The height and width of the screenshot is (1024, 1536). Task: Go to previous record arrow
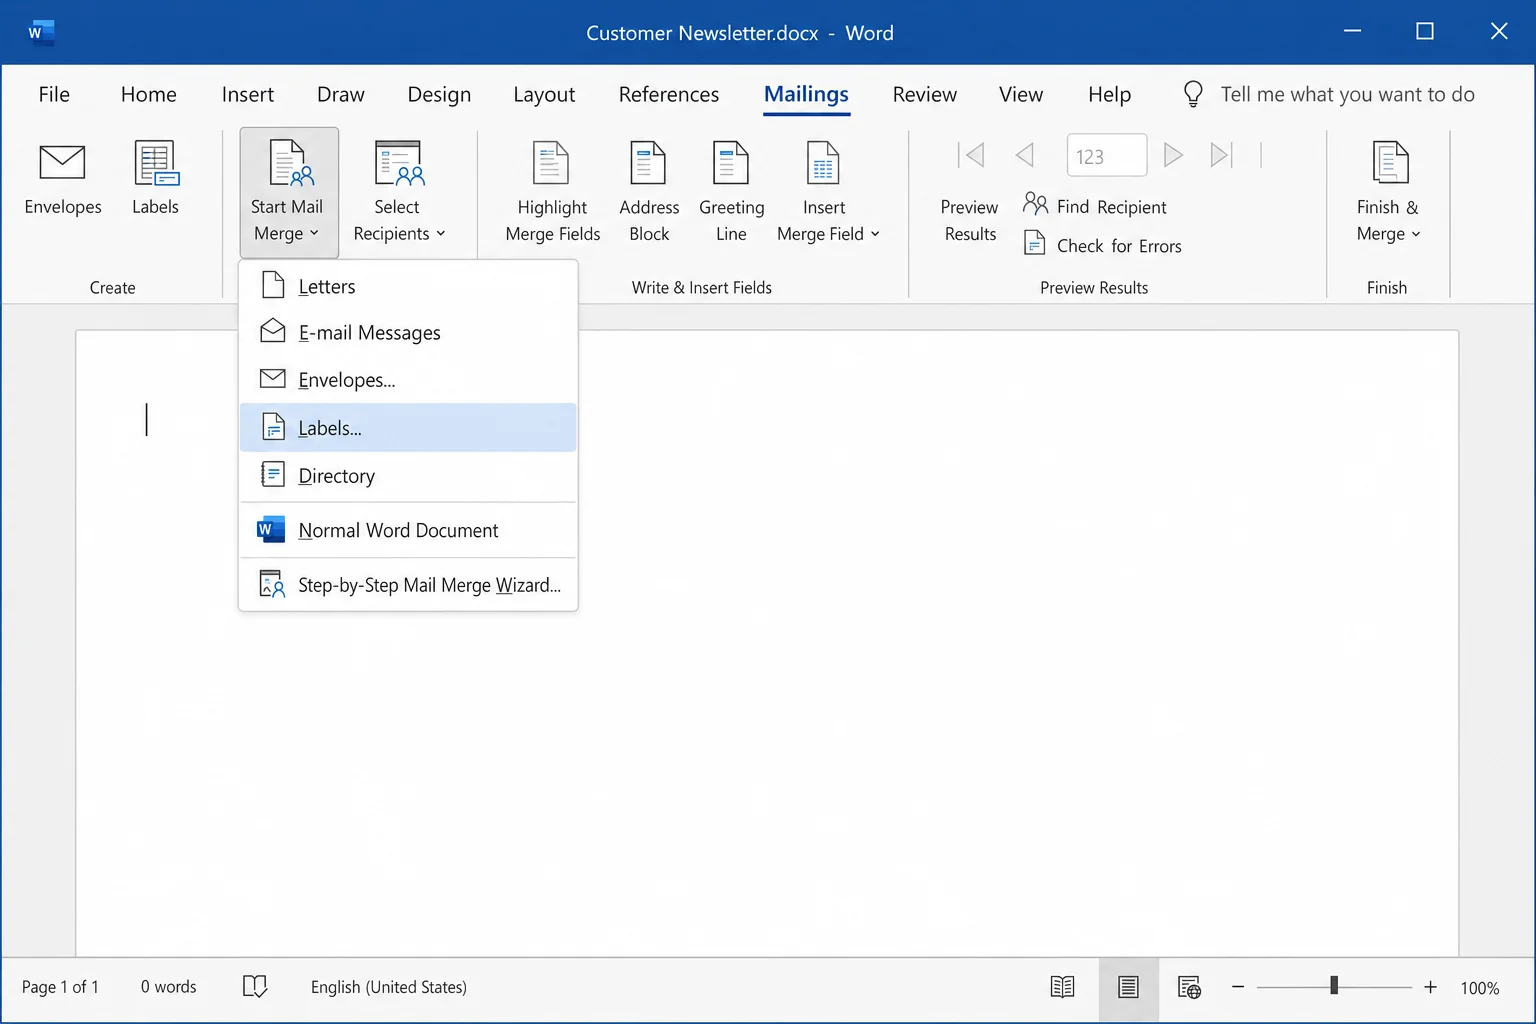pos(1024,155)
